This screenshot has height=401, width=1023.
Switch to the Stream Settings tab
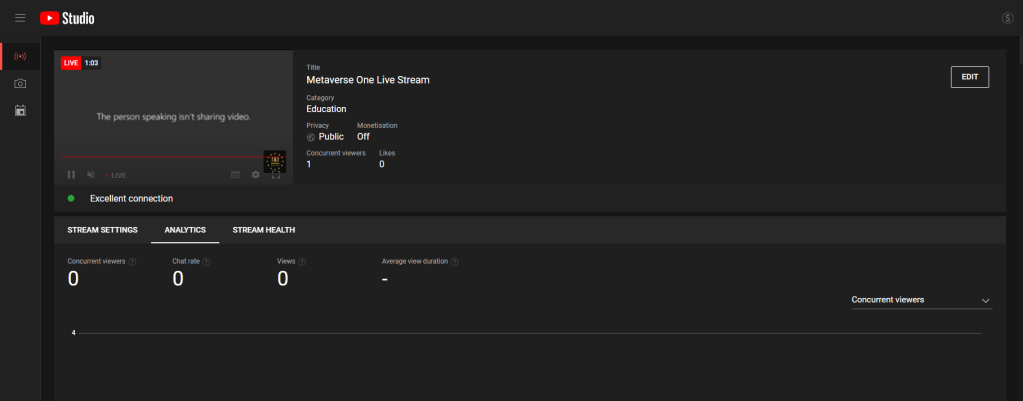[102, 230]
